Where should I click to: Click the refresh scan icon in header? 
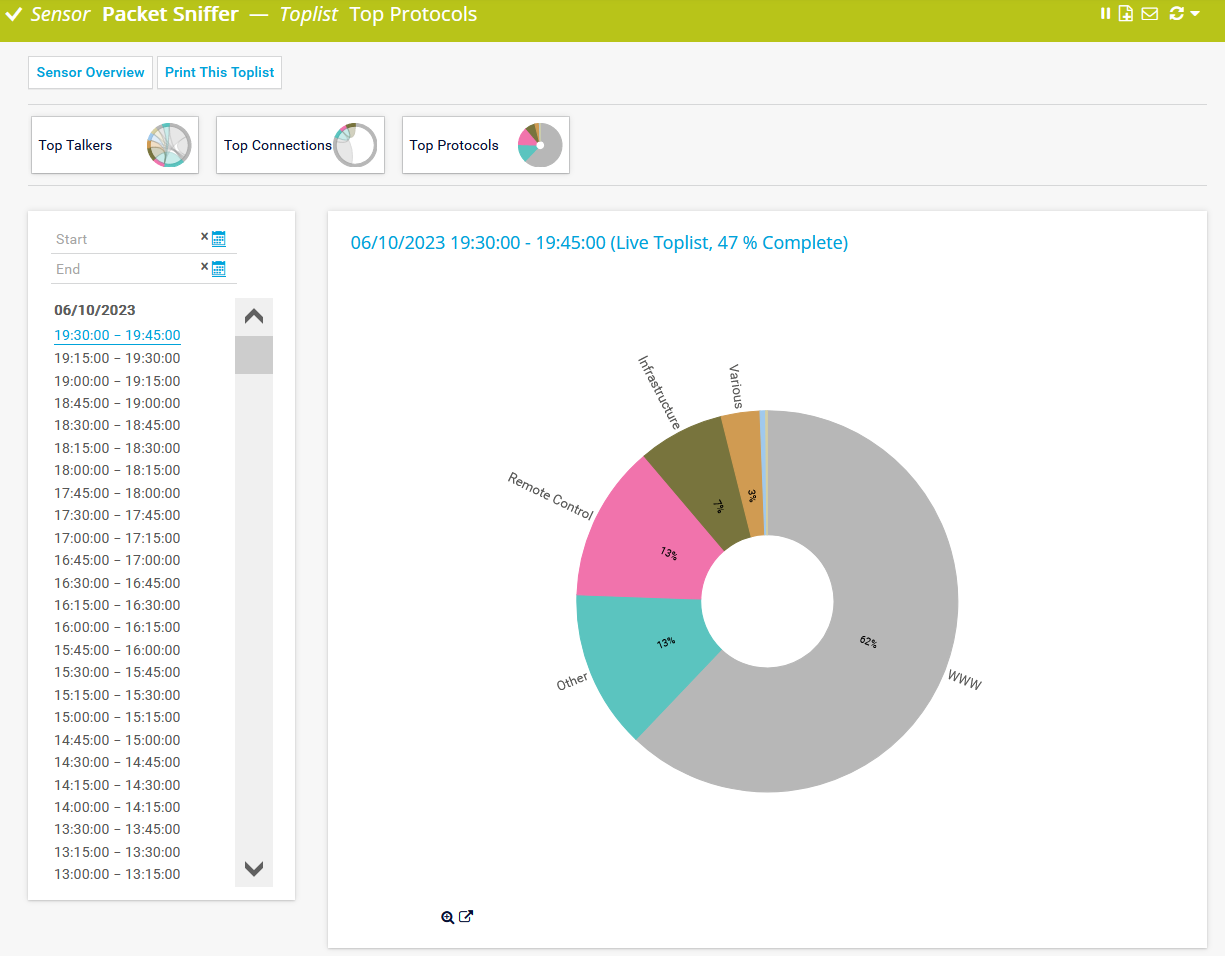[1176, 14]
